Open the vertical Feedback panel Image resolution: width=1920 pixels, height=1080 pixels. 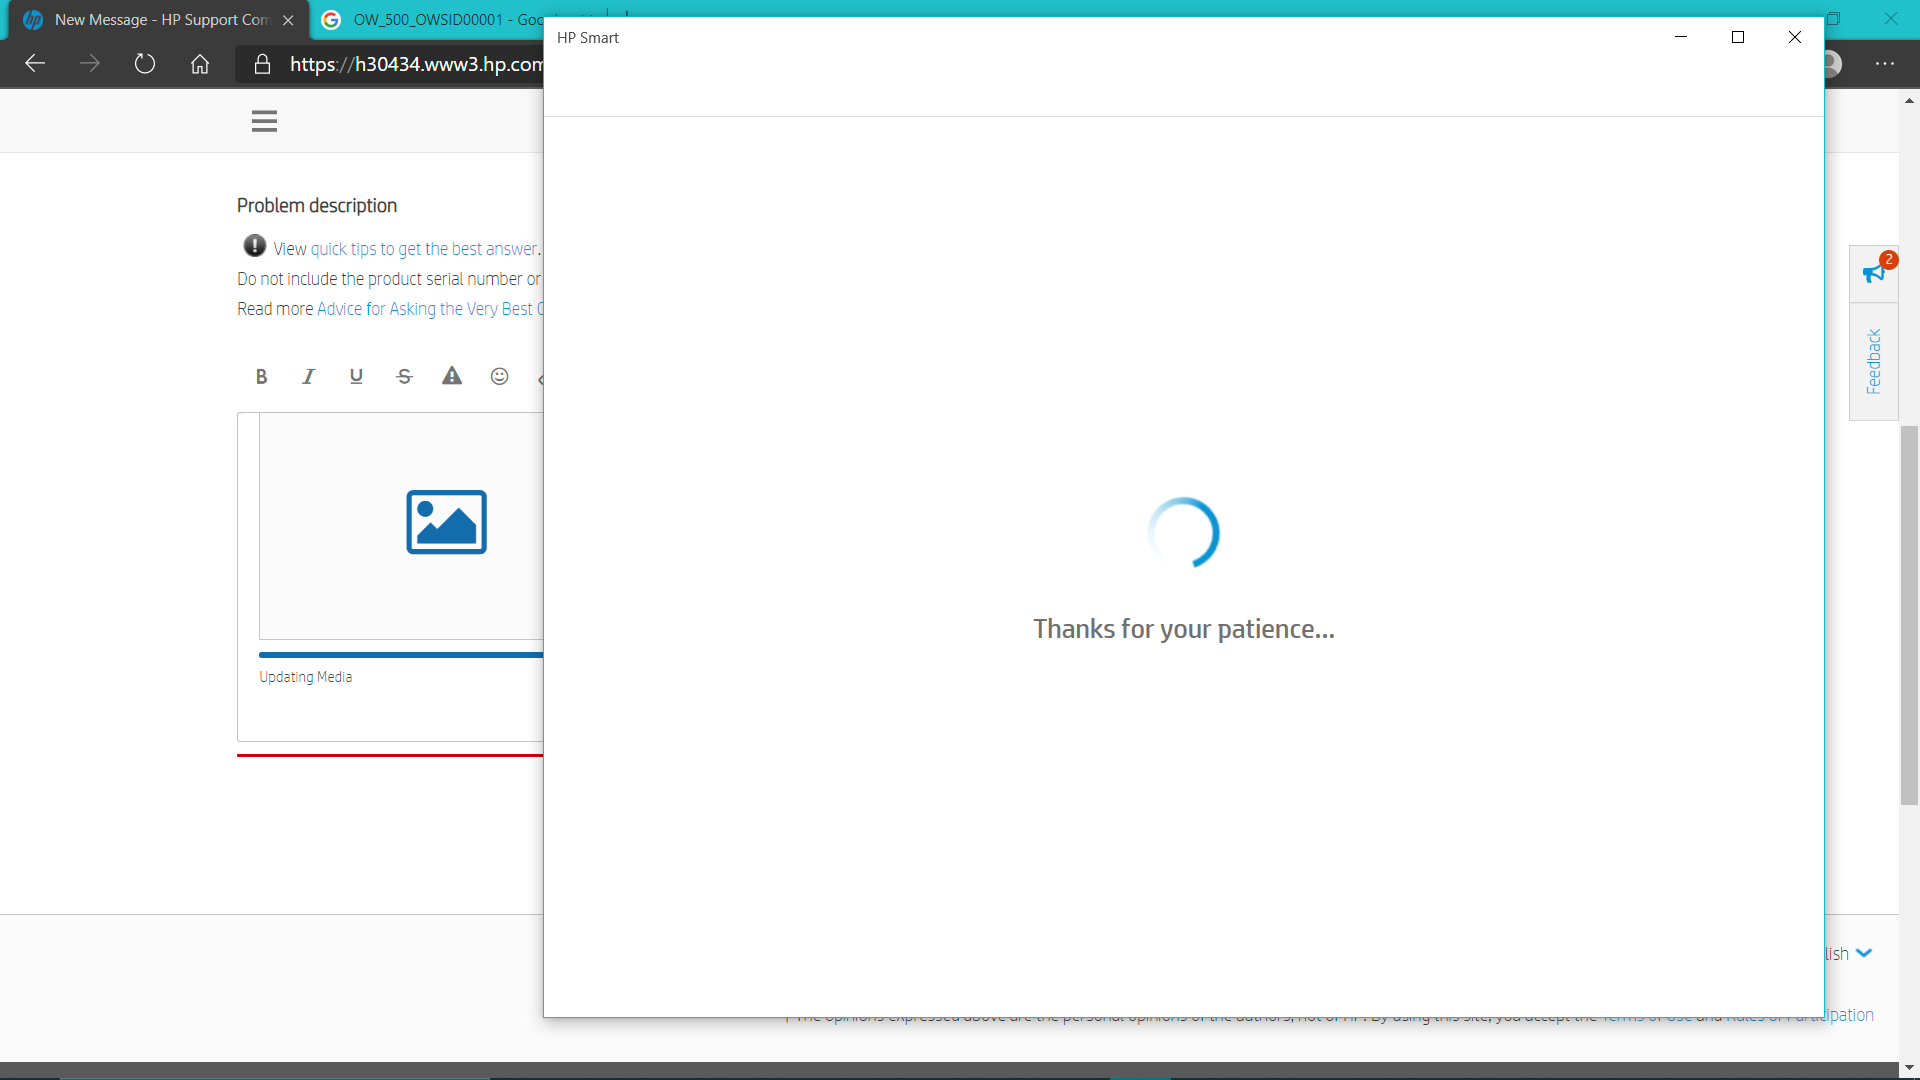[x=1874, y=362]
